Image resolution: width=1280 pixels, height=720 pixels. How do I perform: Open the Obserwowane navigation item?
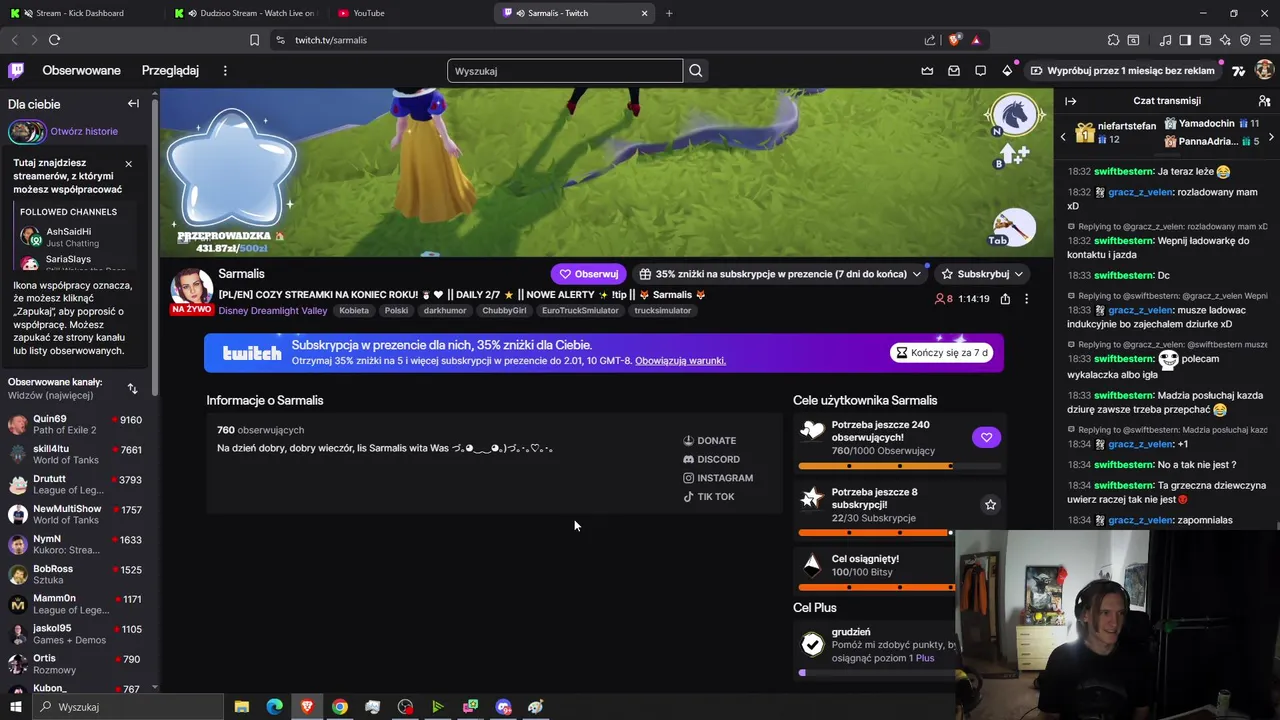(81, 71)
